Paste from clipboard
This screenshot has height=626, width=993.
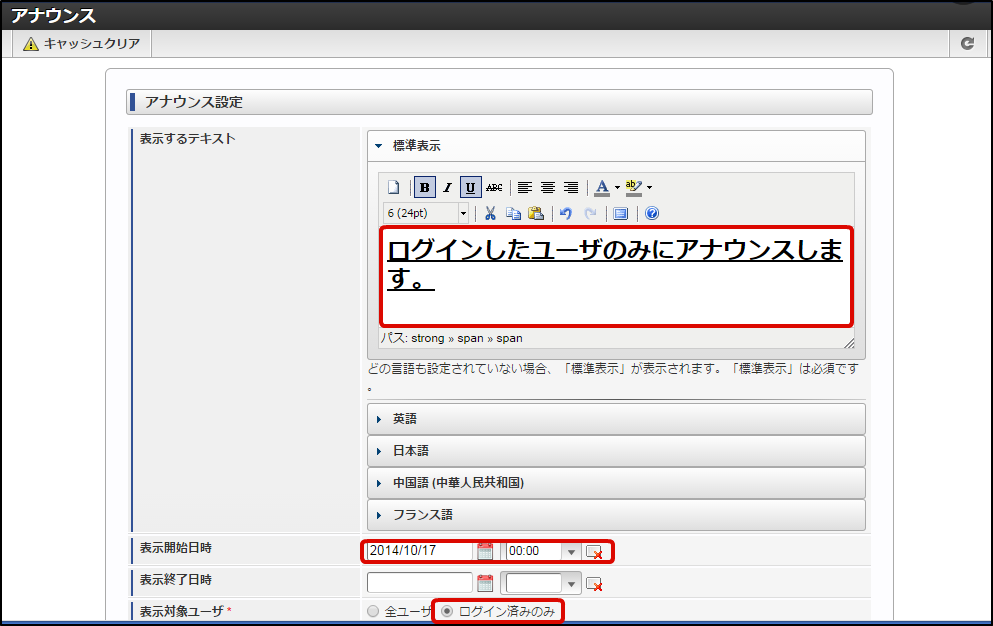tap(536, 214)
